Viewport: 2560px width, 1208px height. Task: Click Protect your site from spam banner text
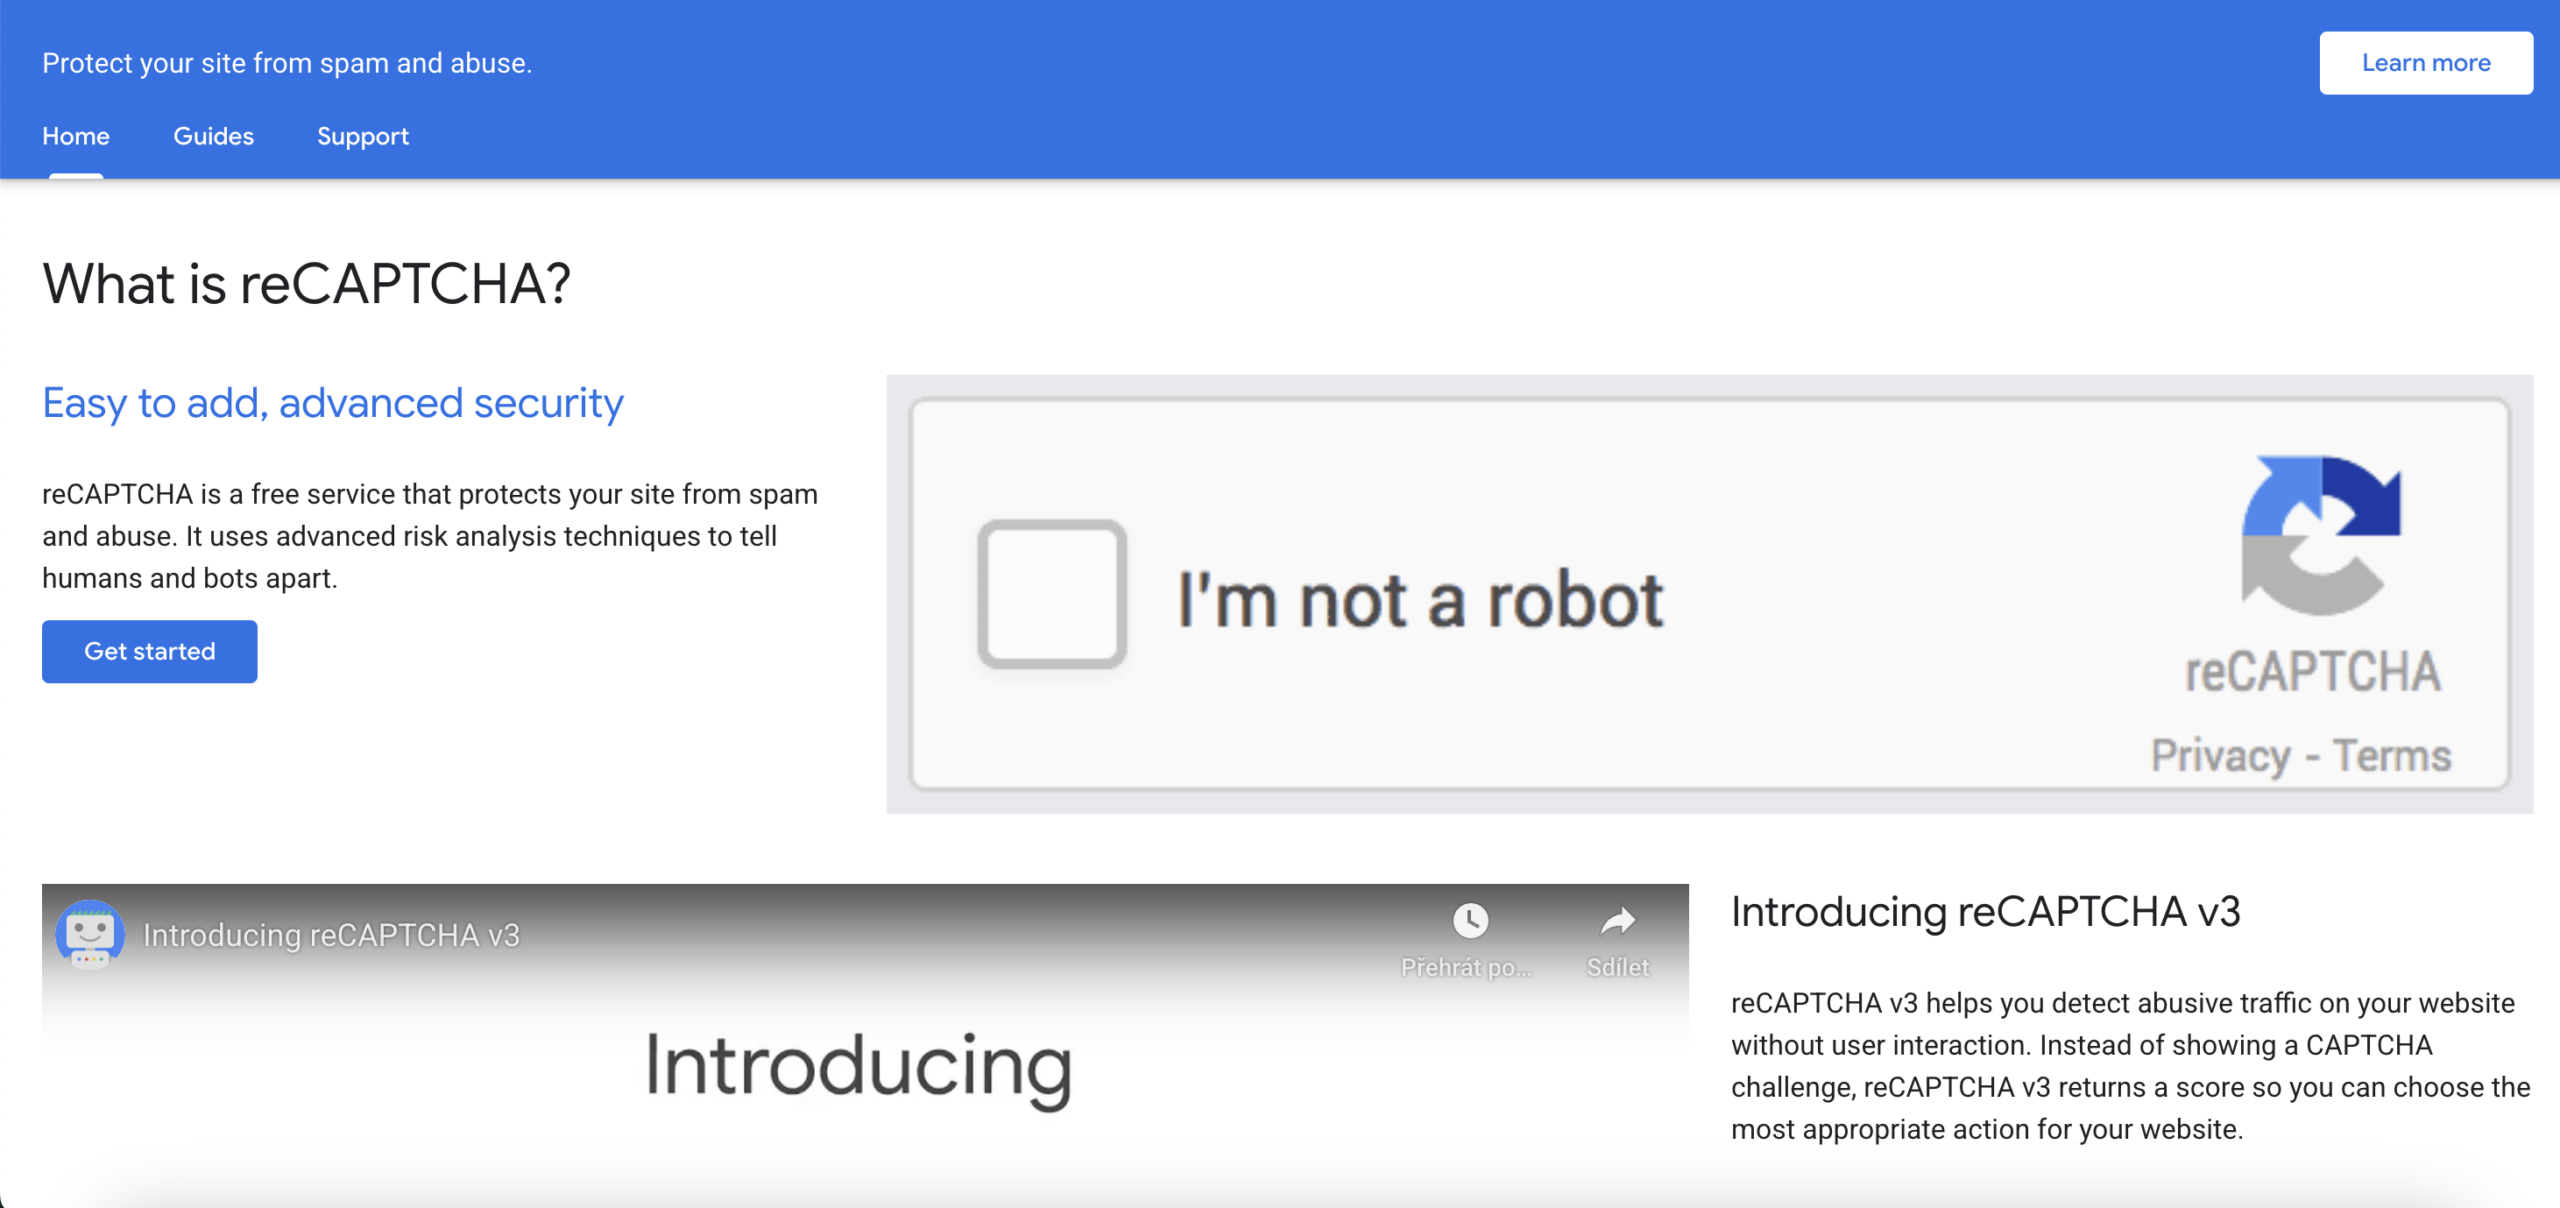click(x=287, y=63)
